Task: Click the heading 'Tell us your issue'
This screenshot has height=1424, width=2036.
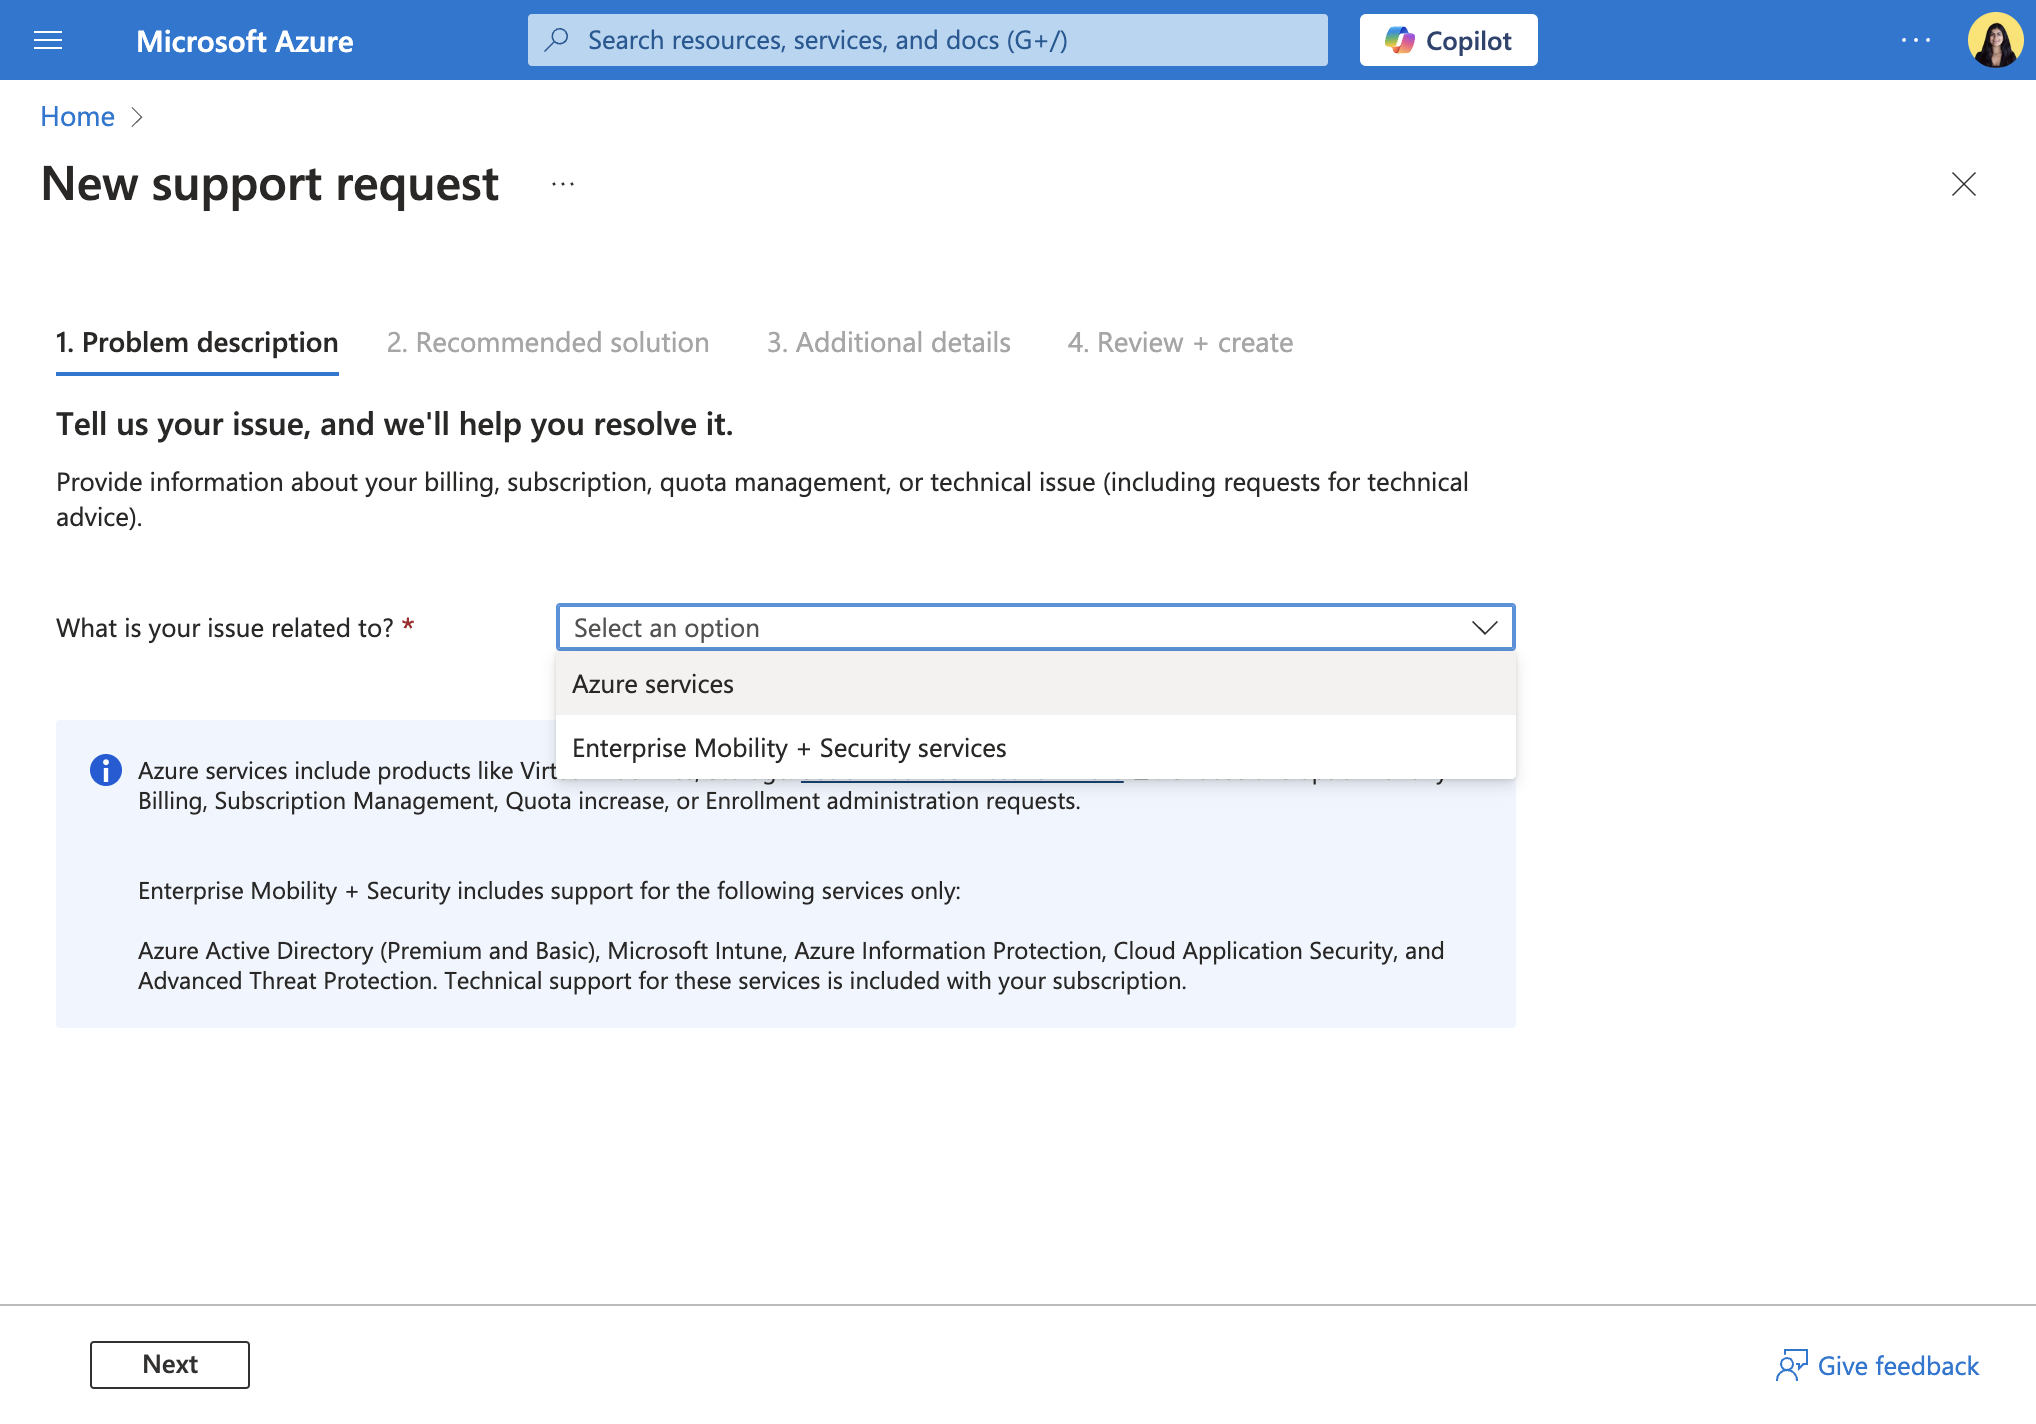Action: tap(394, 424)
